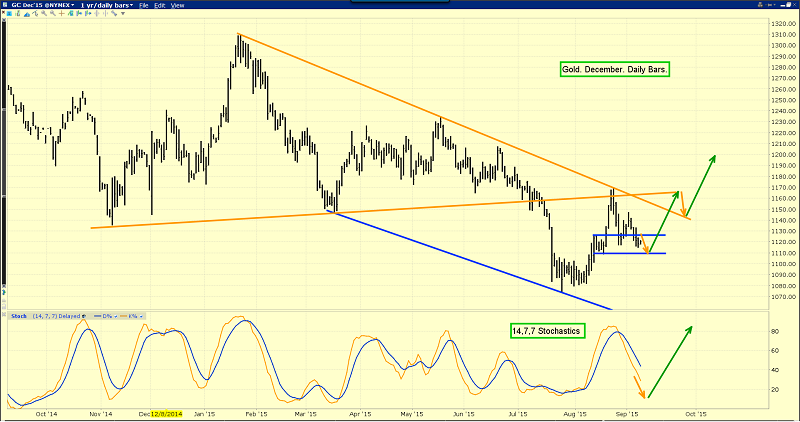Select the 'Gold. December. Daily Bars.' text annotation

613,70
